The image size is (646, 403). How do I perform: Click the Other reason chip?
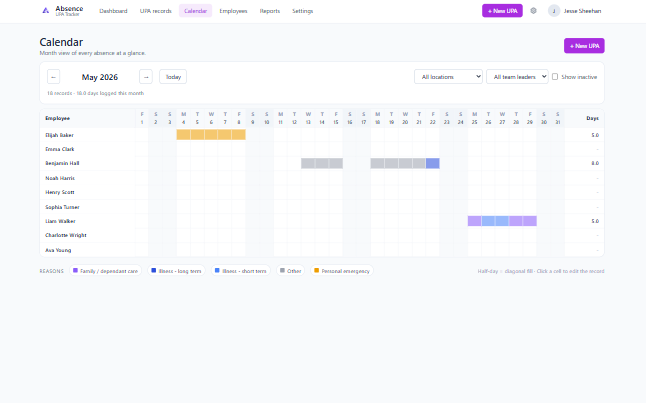(290, 271)
